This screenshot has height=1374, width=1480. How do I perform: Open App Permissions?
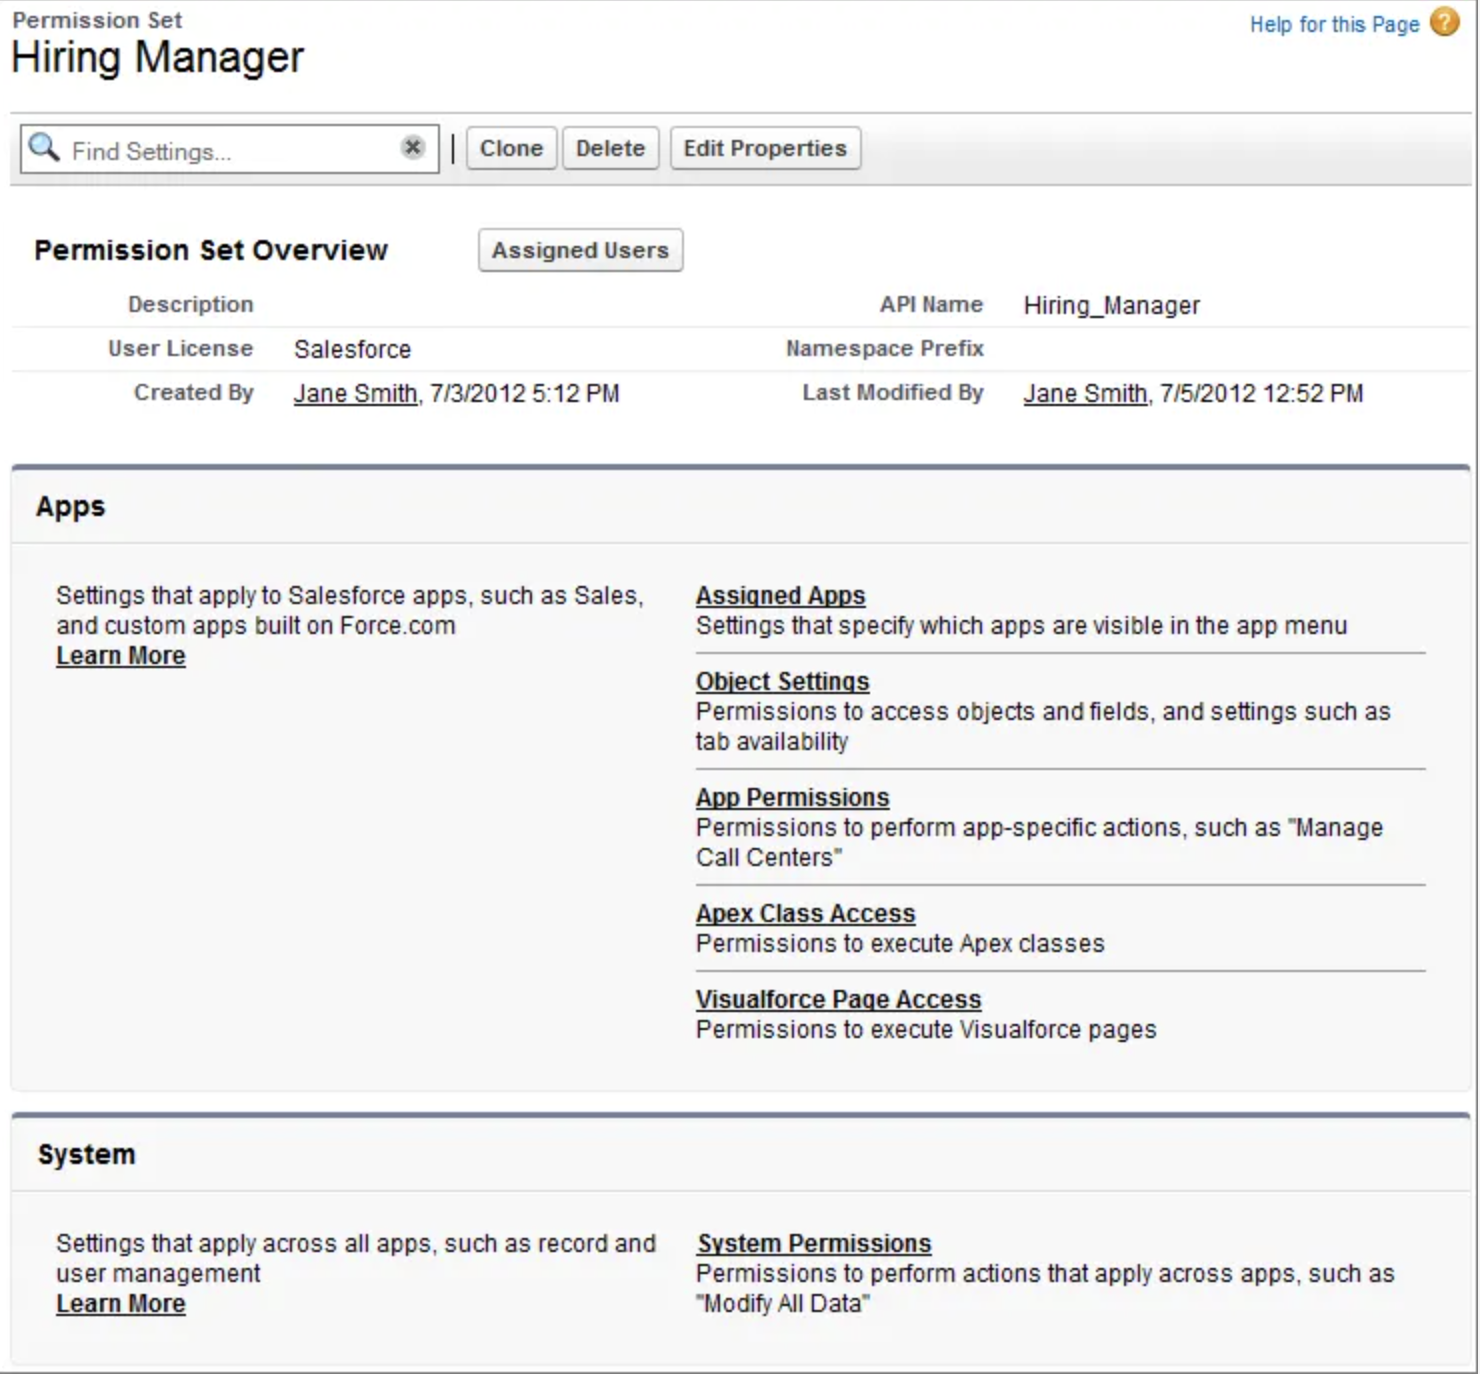coord(792,797)
